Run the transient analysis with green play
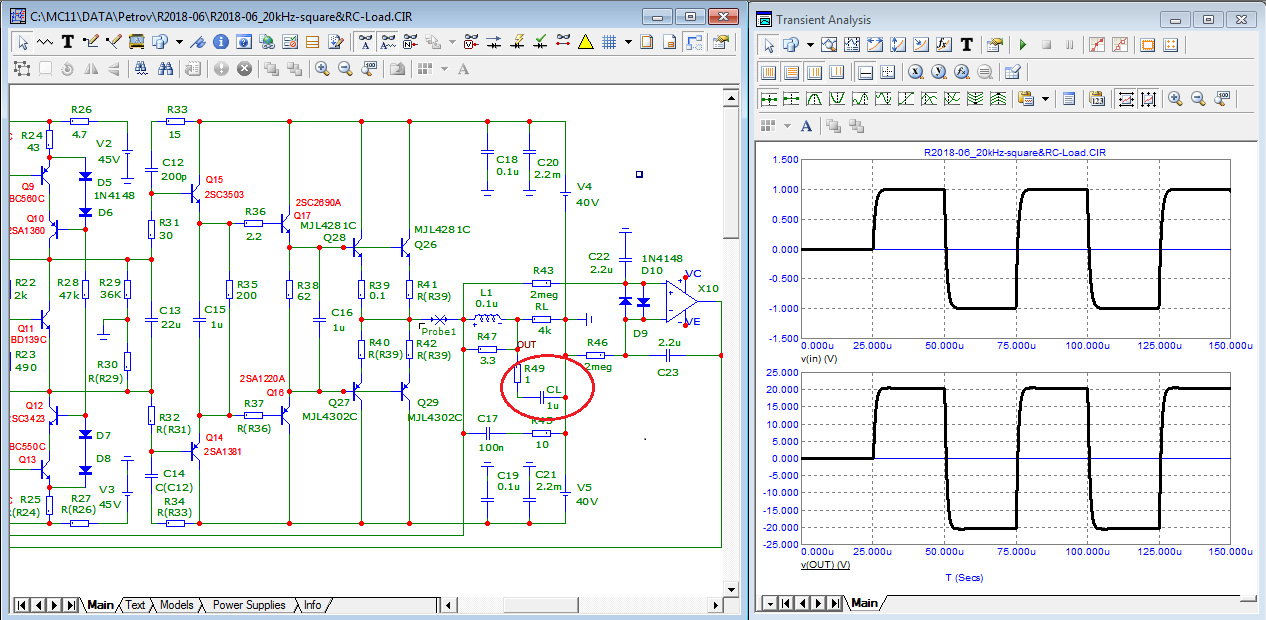Screen dimensions: 1266x620 (1022, 45)
